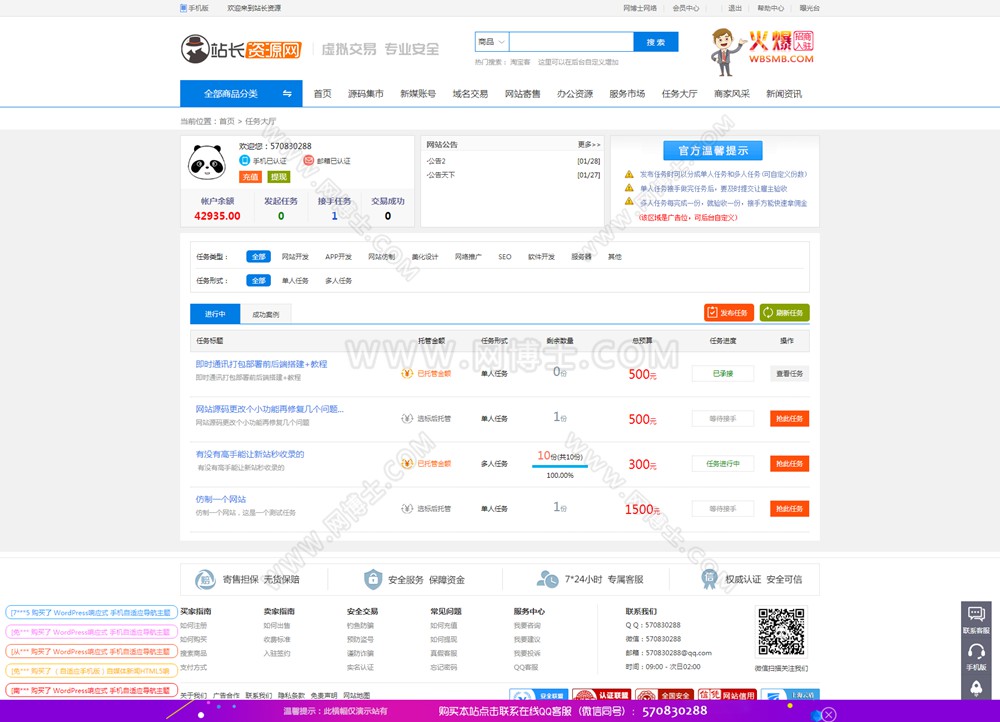
Task: Click the search text input field
Action: (571, 41)
